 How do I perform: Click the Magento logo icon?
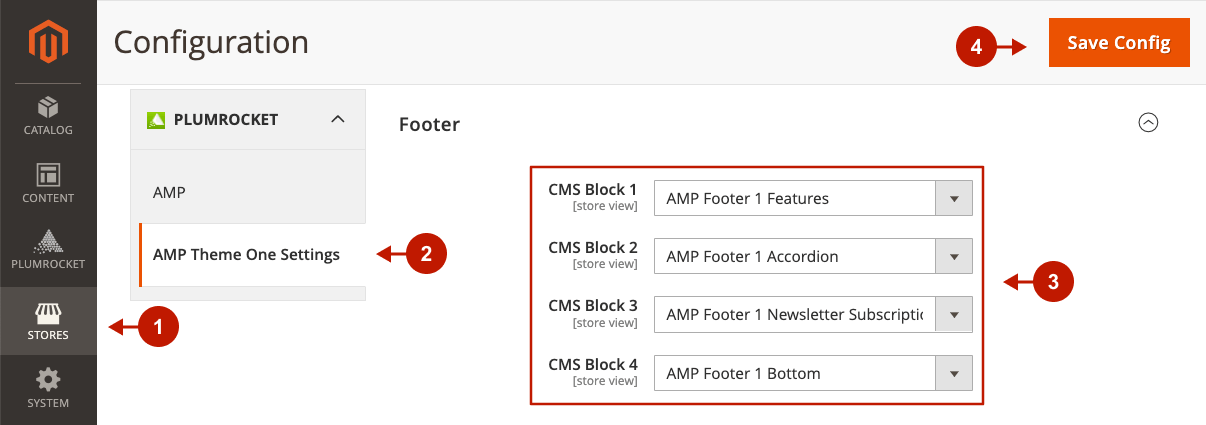48,42
